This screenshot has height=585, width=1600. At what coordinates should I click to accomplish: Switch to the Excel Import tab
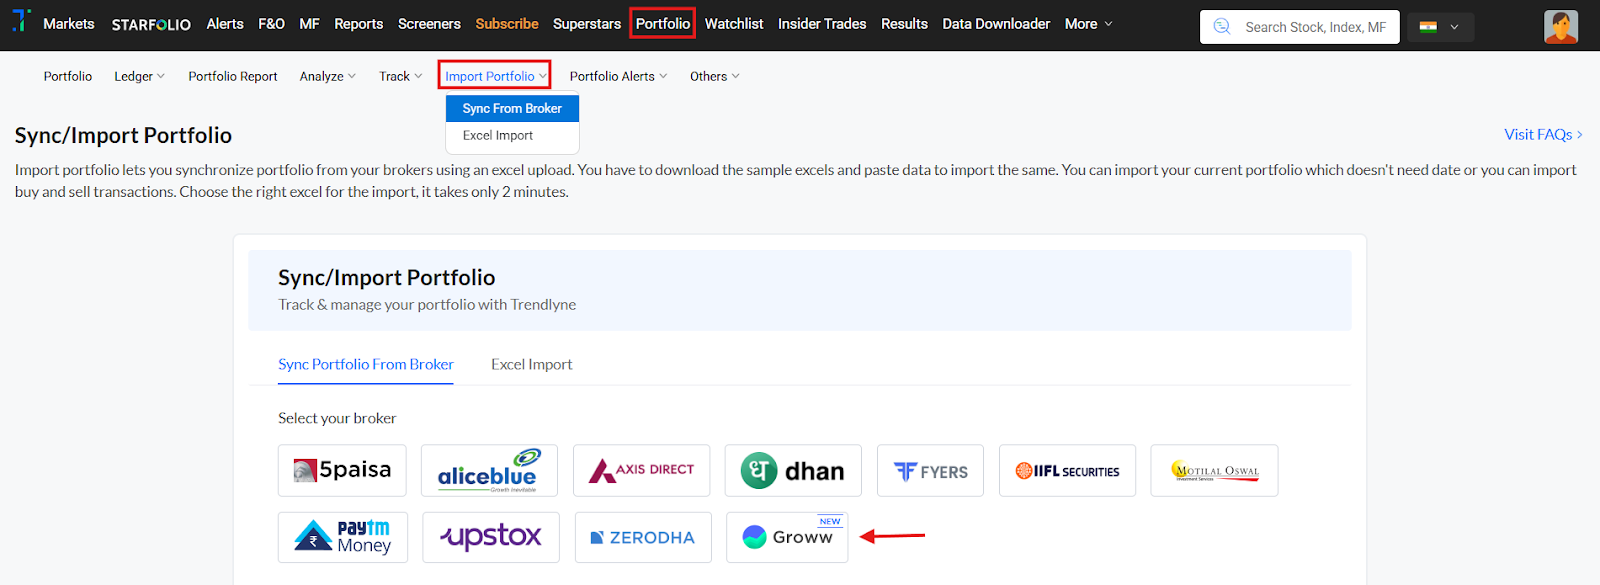click(531, 364)
